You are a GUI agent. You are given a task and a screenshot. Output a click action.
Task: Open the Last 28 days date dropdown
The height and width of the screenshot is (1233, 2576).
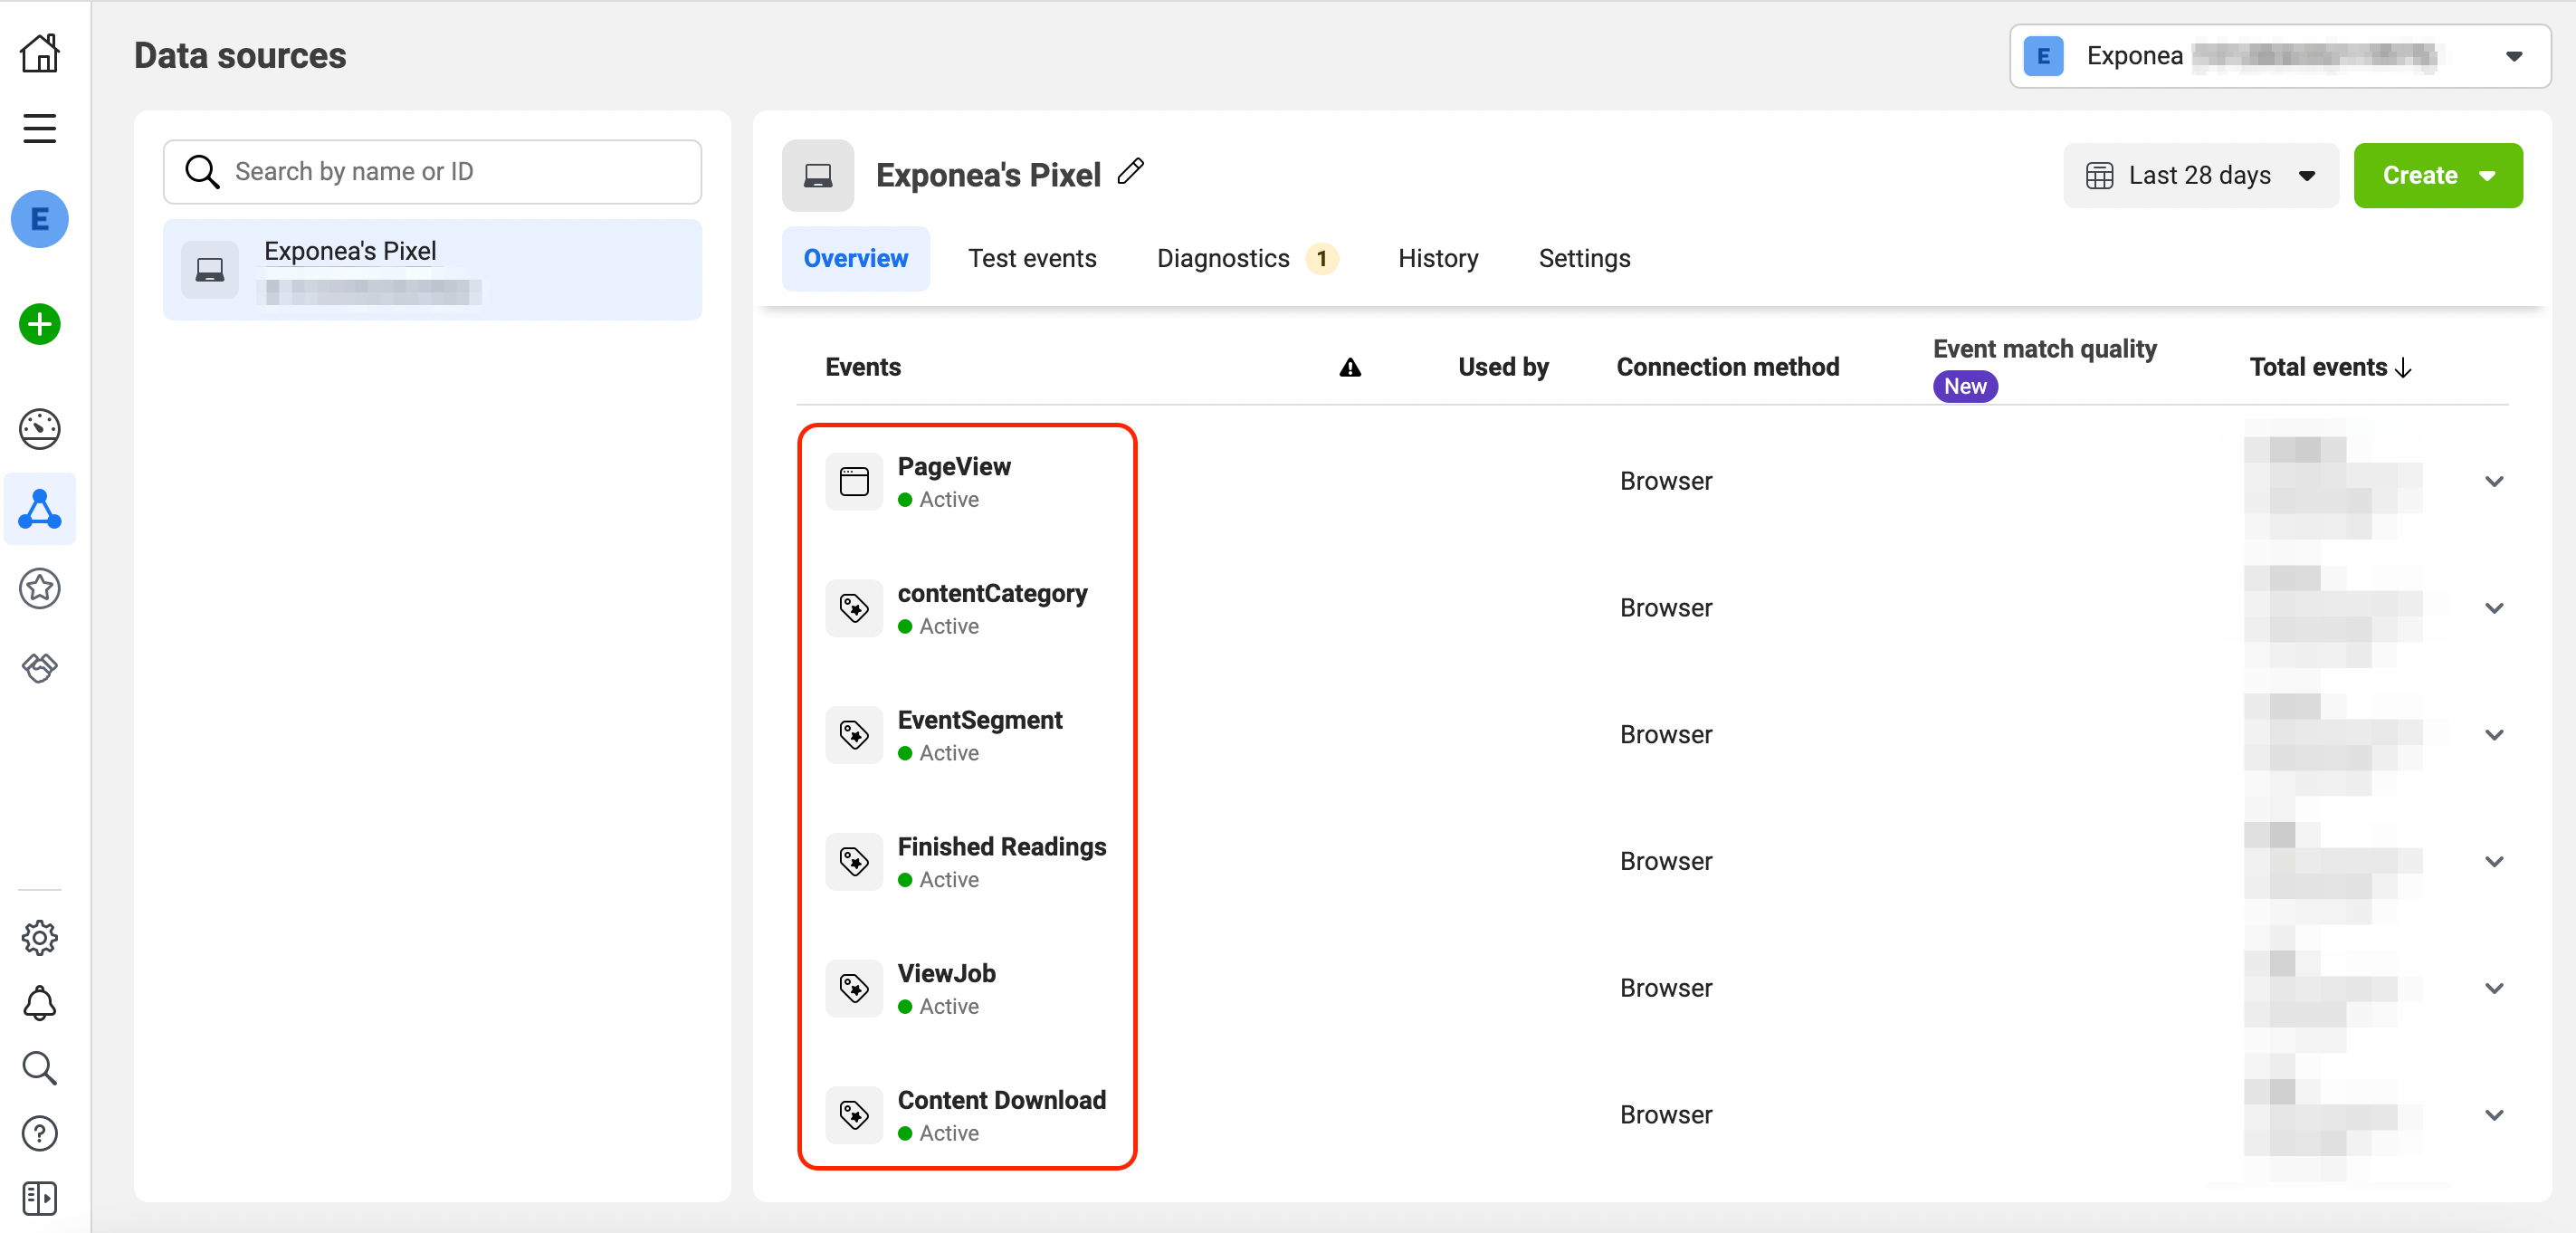[x=2200, y=176]
